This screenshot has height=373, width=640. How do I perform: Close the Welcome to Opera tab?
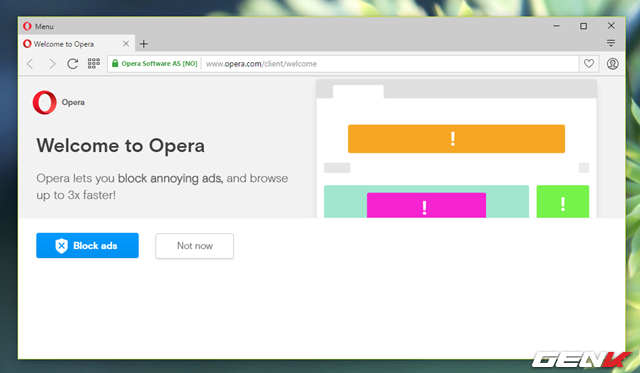[126, 44]
